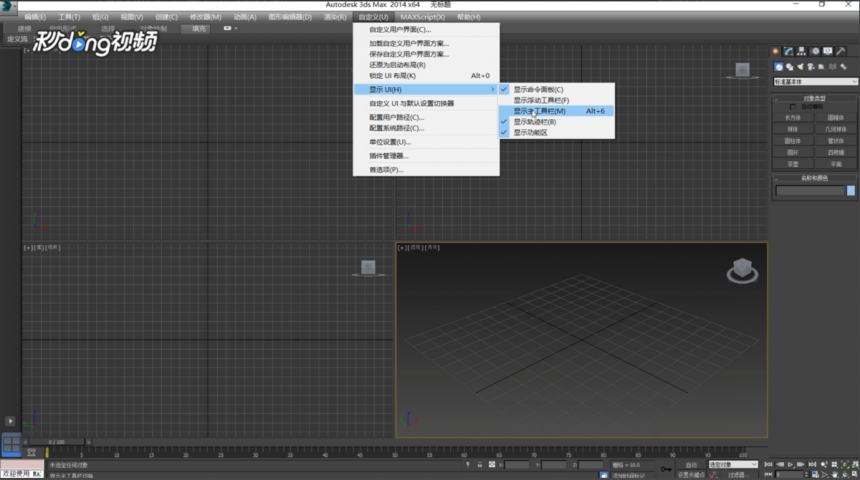
Task: Toggle Show Command Panel (C) menu item
Action: click(556, 89)
